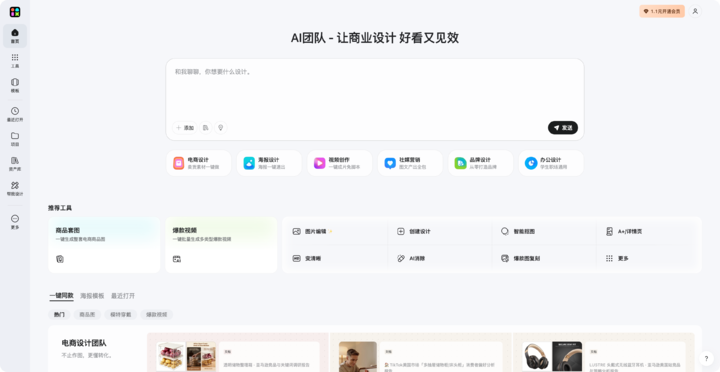This screenshot has height=372, width=720.
Task: Click the lightbulb icon in chat box
Action: coord(220,128)
